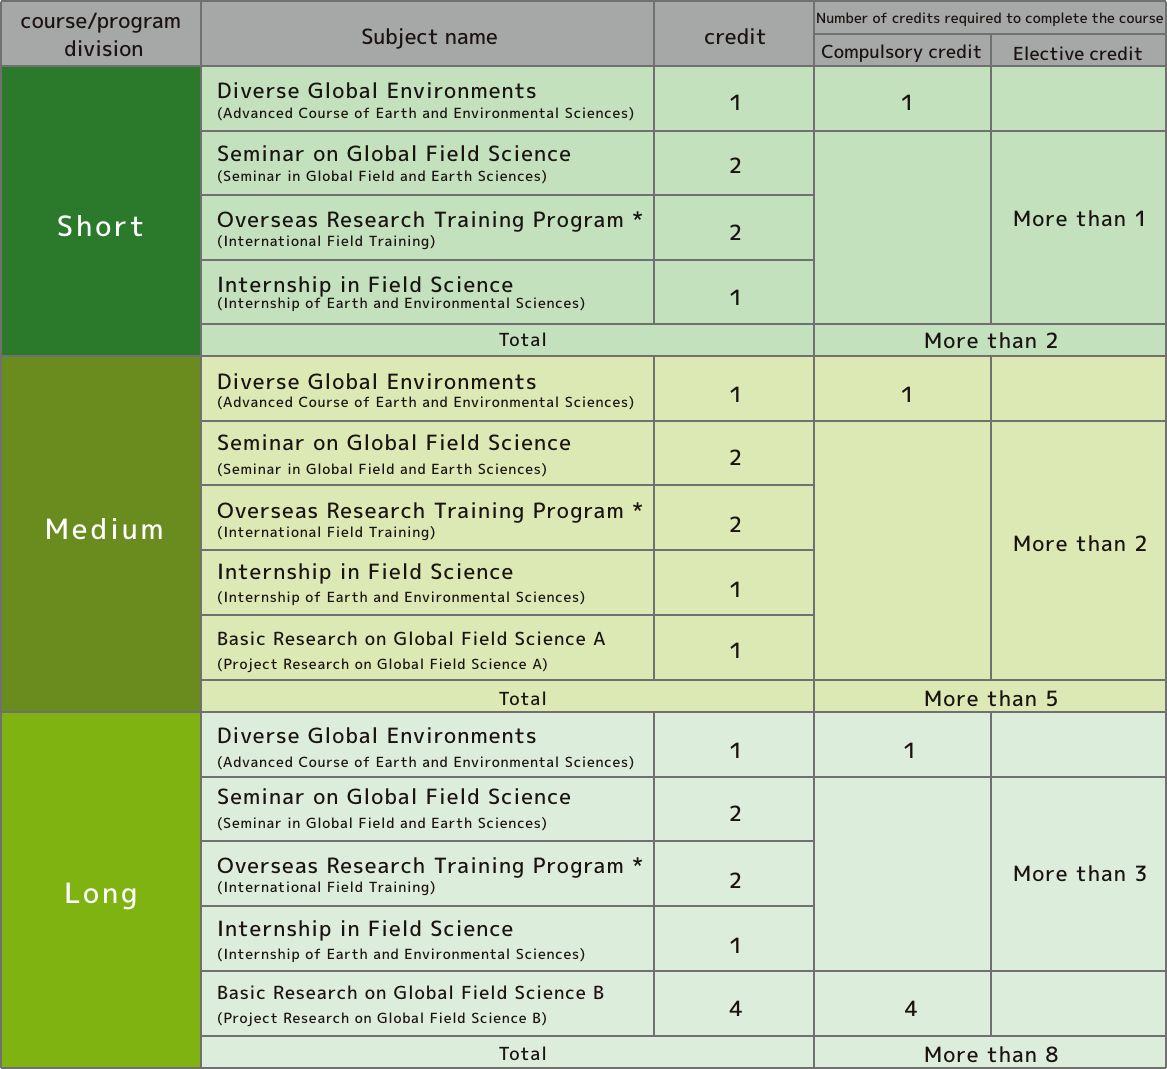Select 'Internship in Field Science' in Long section
The image size is (1167, 1069).
pyautogui.click(x=365, y=929)
